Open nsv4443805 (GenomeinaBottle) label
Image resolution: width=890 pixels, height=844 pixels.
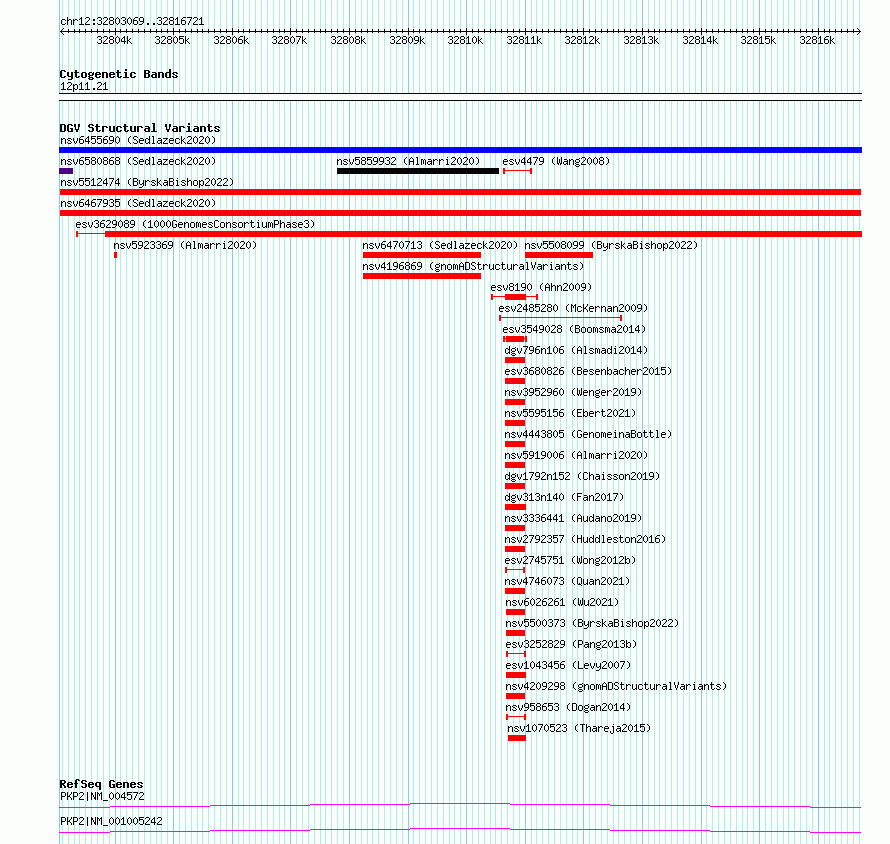[x=588, y=434]
